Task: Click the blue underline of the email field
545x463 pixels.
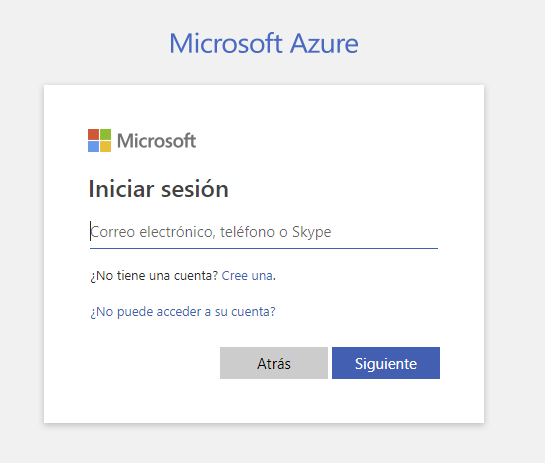Action: point(264,249)
